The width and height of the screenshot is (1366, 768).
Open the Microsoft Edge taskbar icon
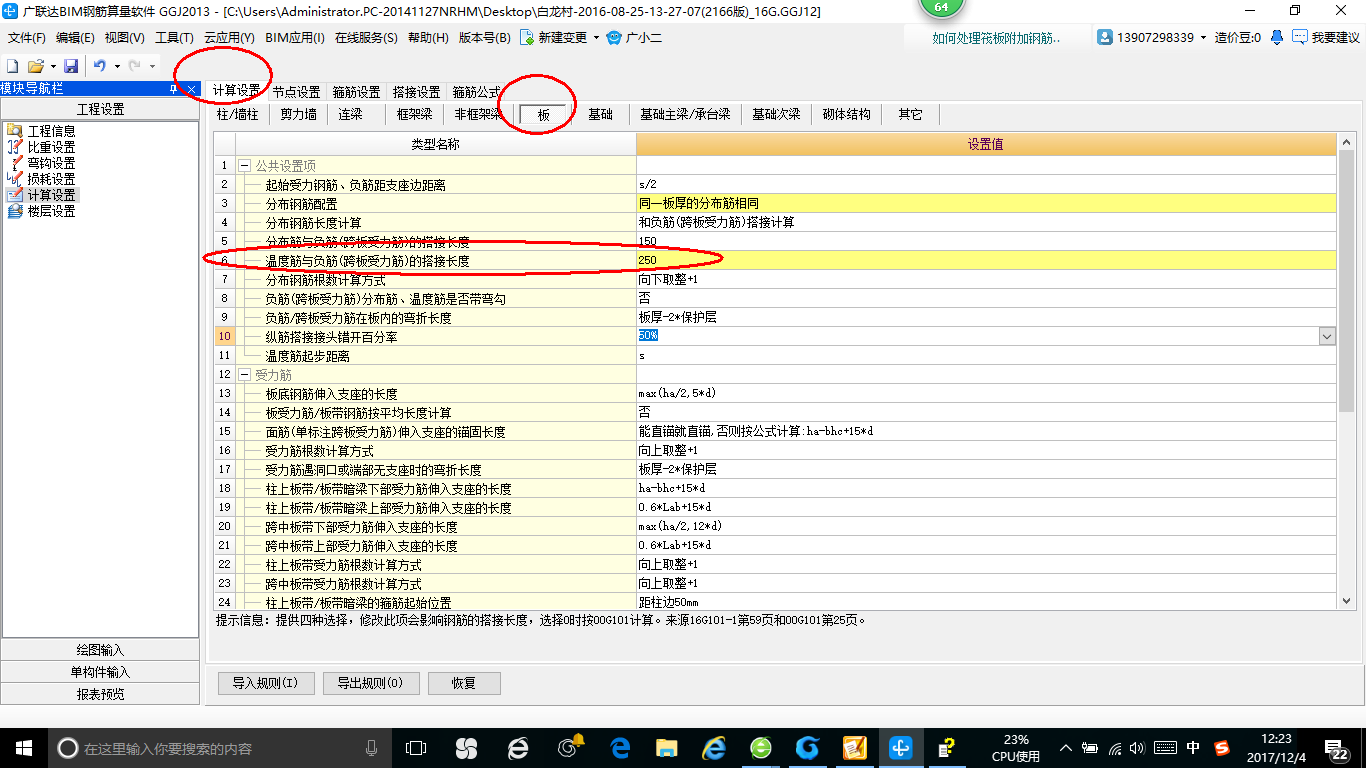[620, 748]
